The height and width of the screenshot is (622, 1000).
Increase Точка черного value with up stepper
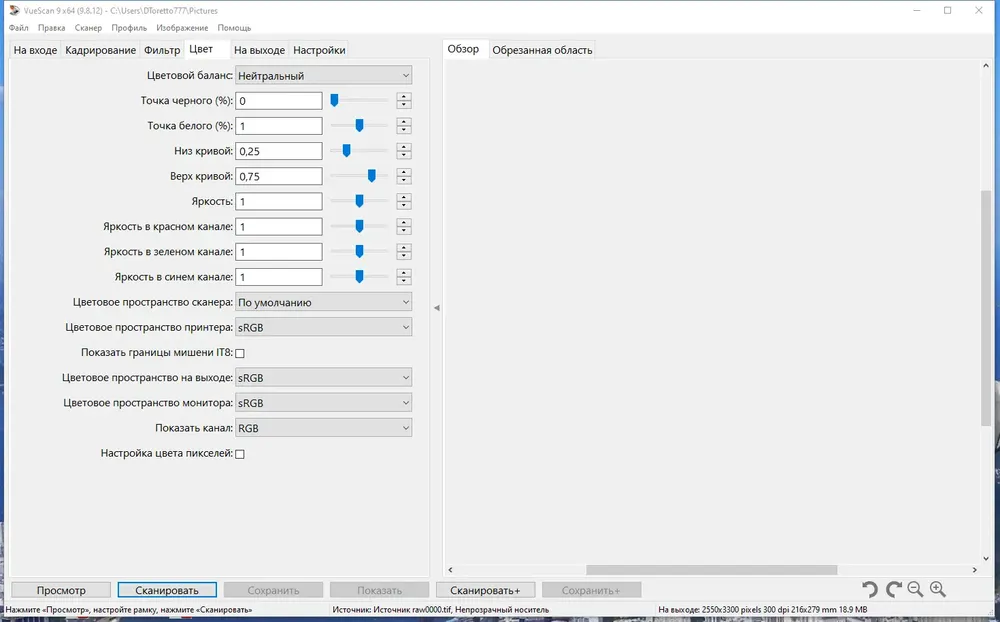click(x=404, y=97)
